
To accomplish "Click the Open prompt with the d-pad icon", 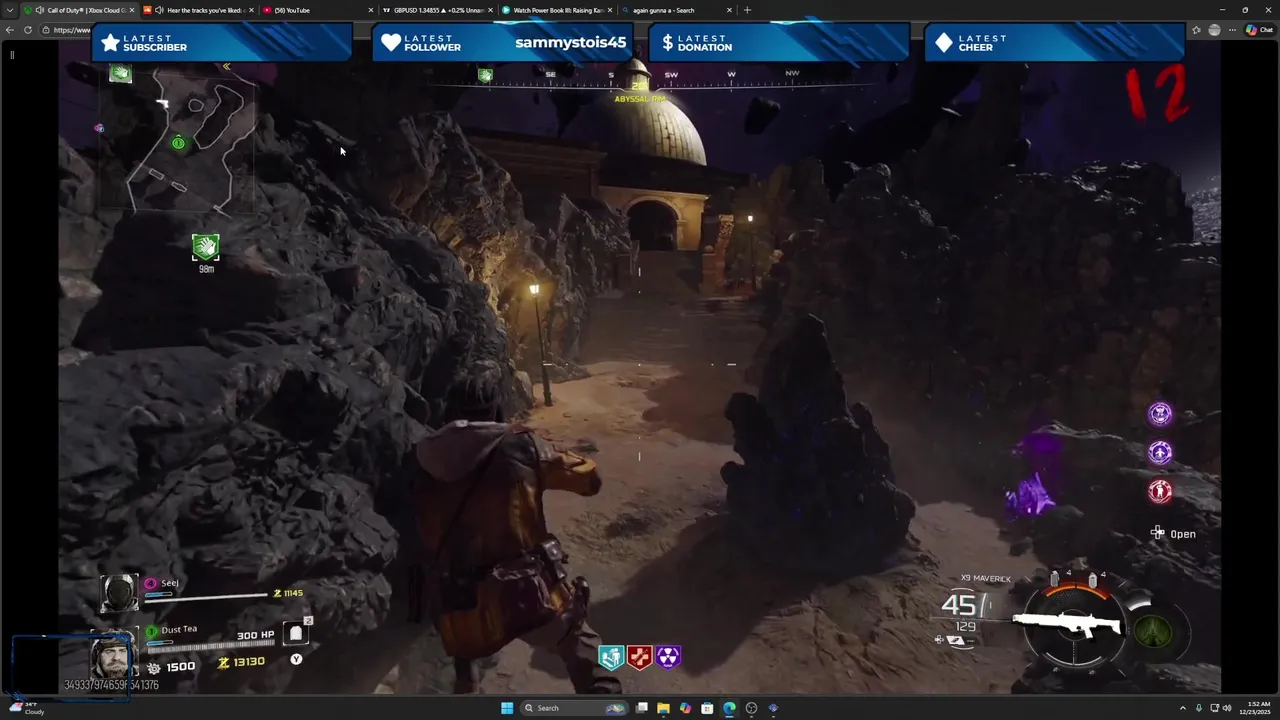I will coord(1173,534).
